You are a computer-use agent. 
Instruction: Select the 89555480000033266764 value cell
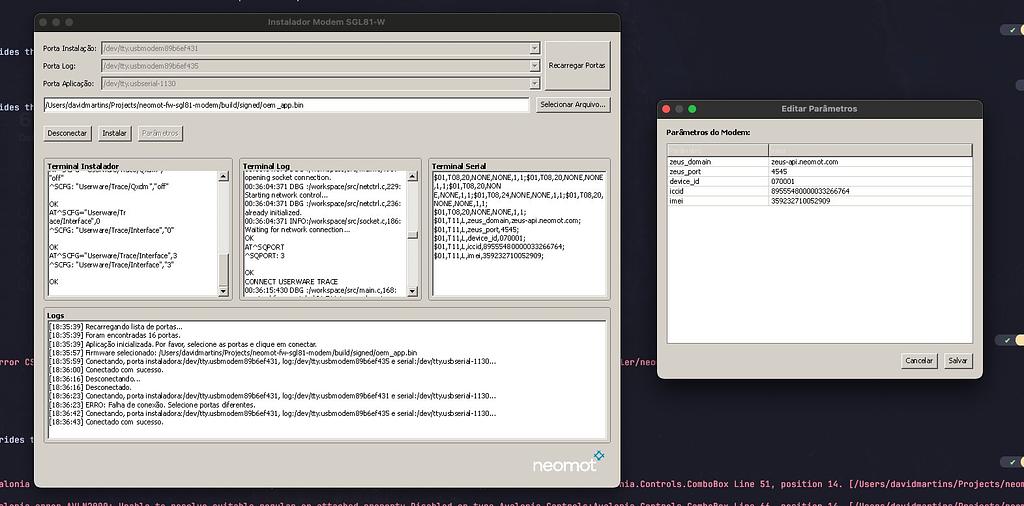pyautogui.click(x=871, y=191)
